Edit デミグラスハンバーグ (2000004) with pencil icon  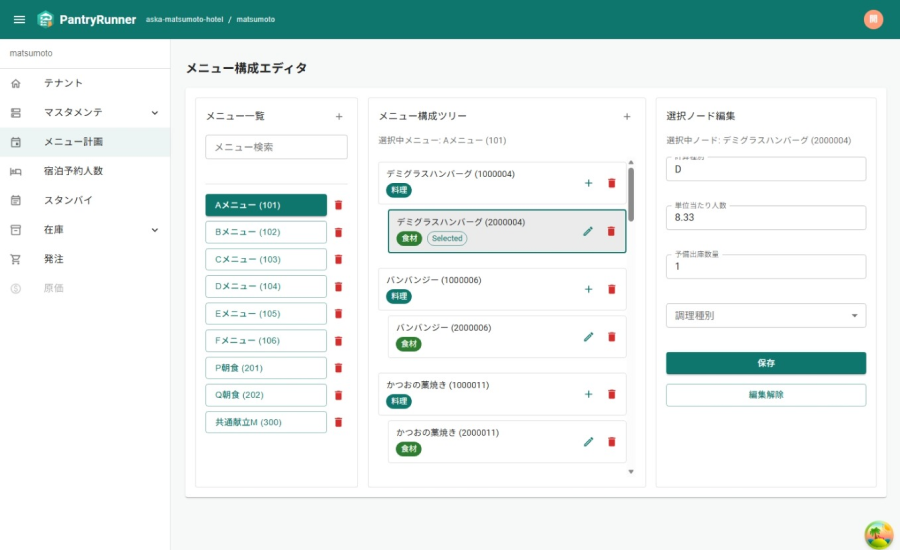point(588,231)
